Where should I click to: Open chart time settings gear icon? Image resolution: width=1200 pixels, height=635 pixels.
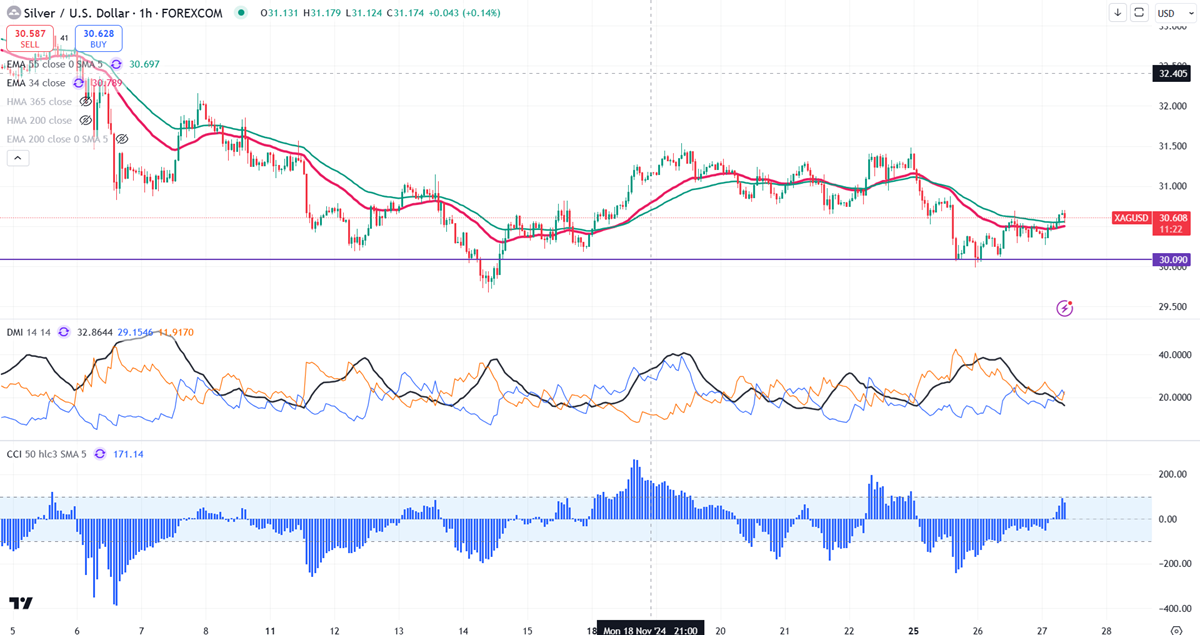[x=1176, y=630]
